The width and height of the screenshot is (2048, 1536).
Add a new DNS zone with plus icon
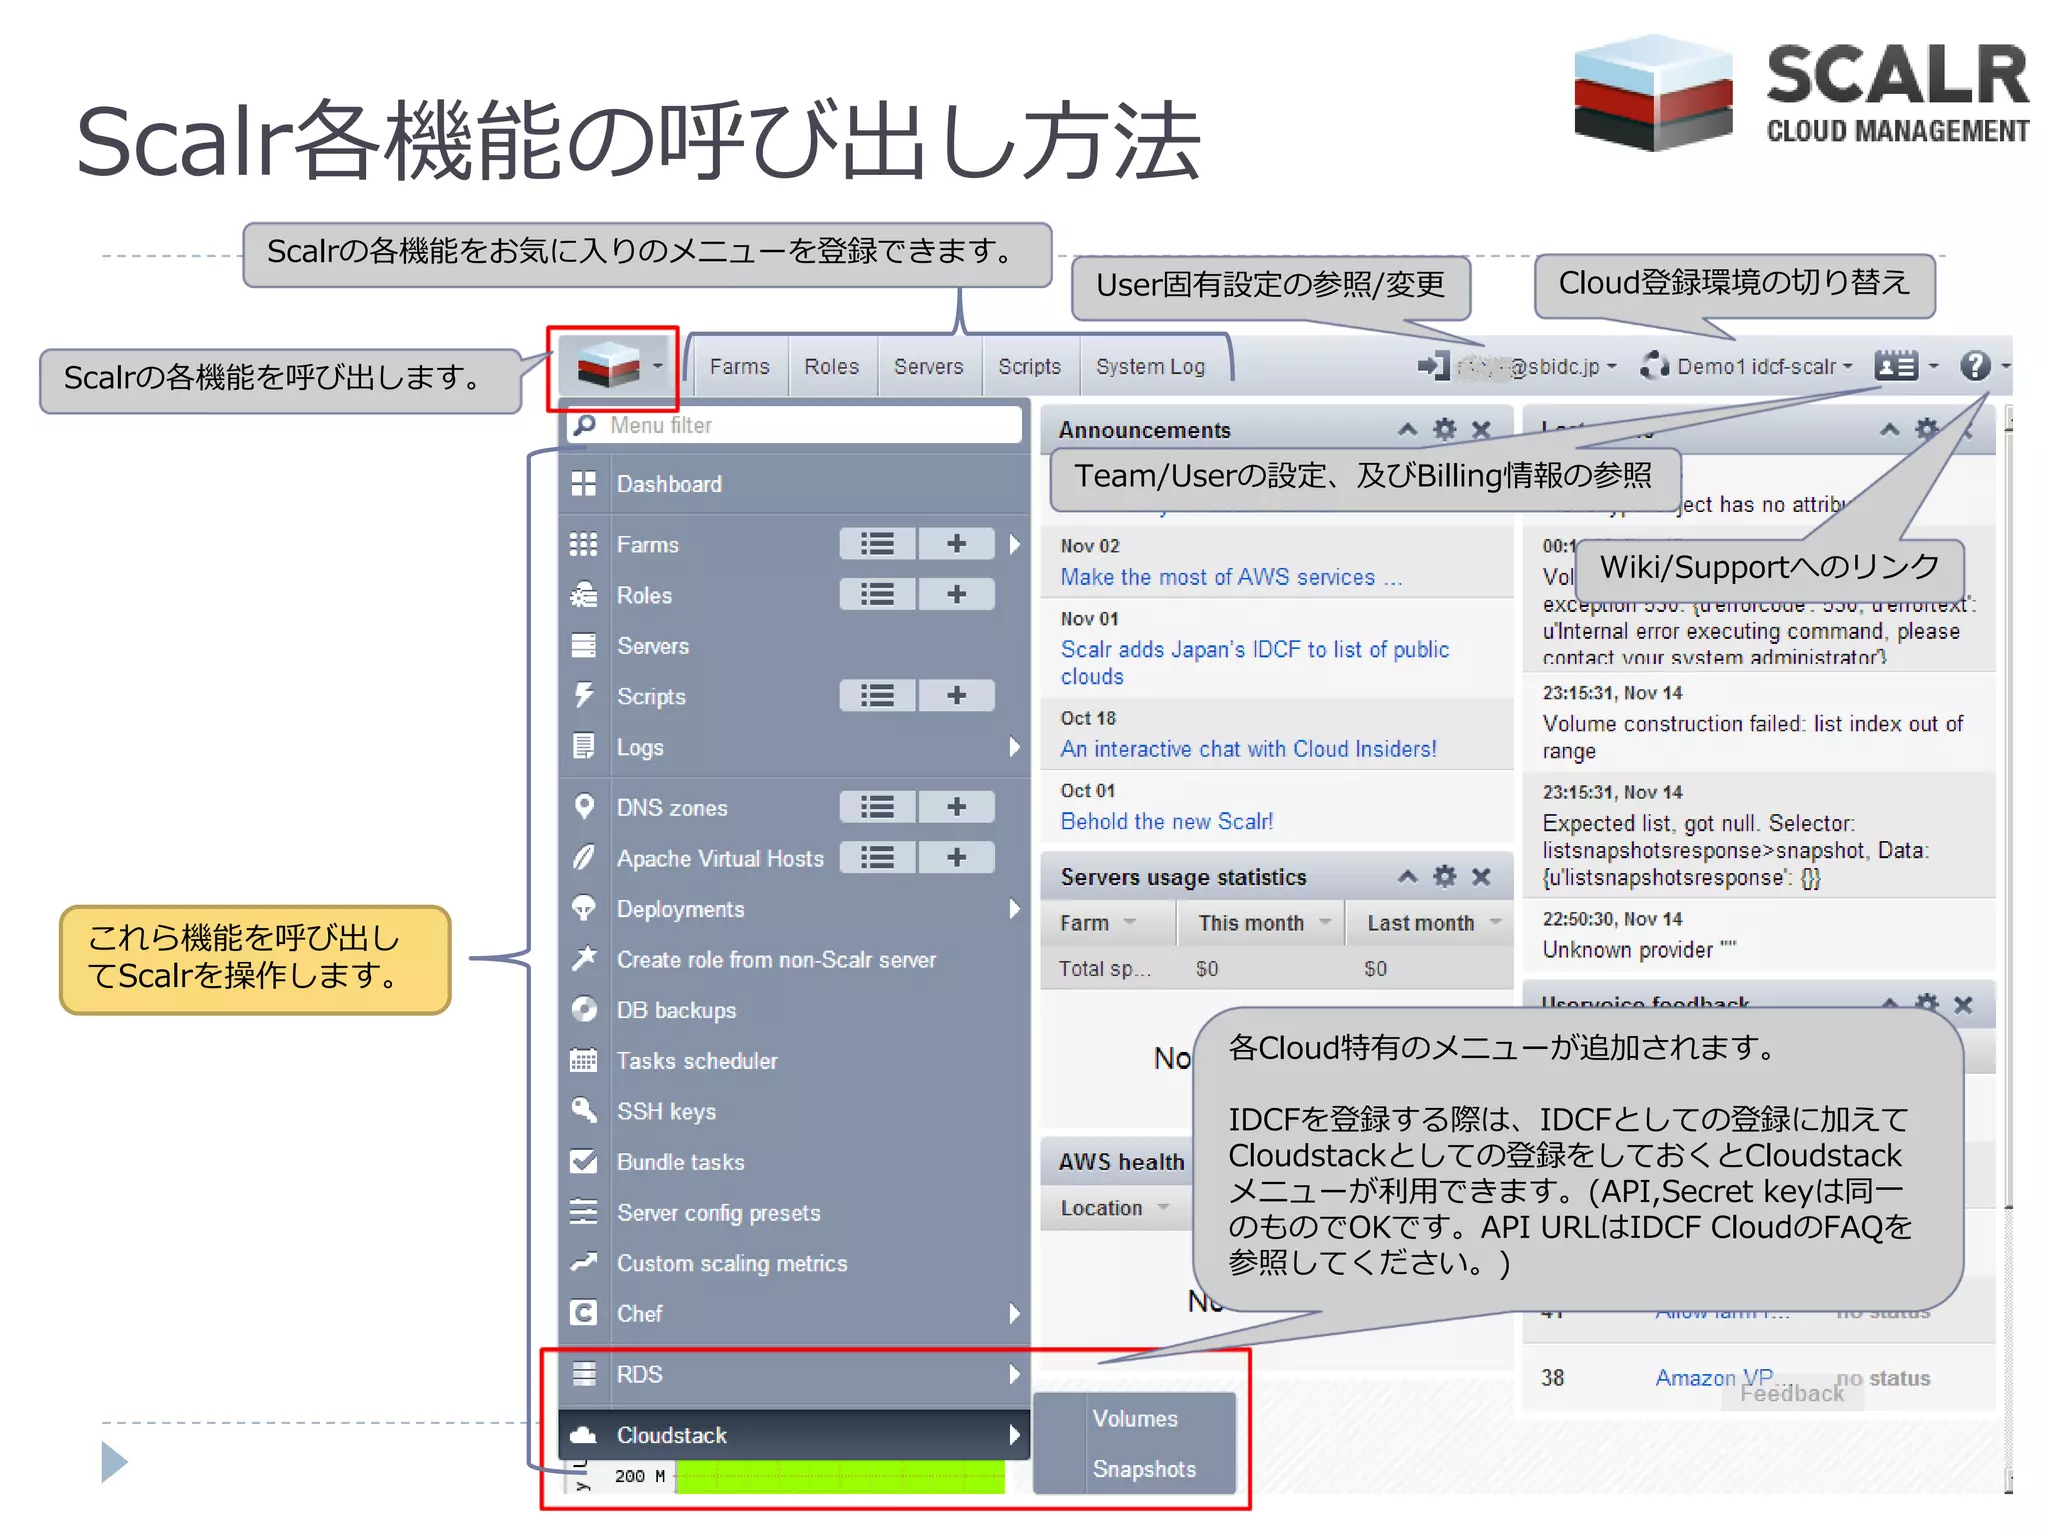956,807
